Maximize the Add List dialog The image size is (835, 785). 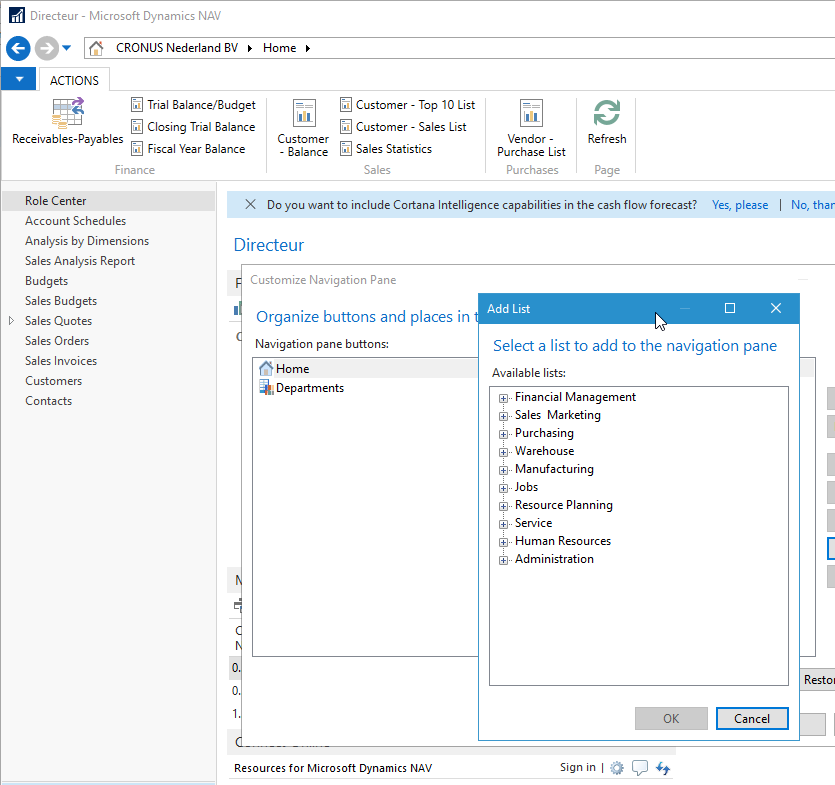click(x=730, y=308)
